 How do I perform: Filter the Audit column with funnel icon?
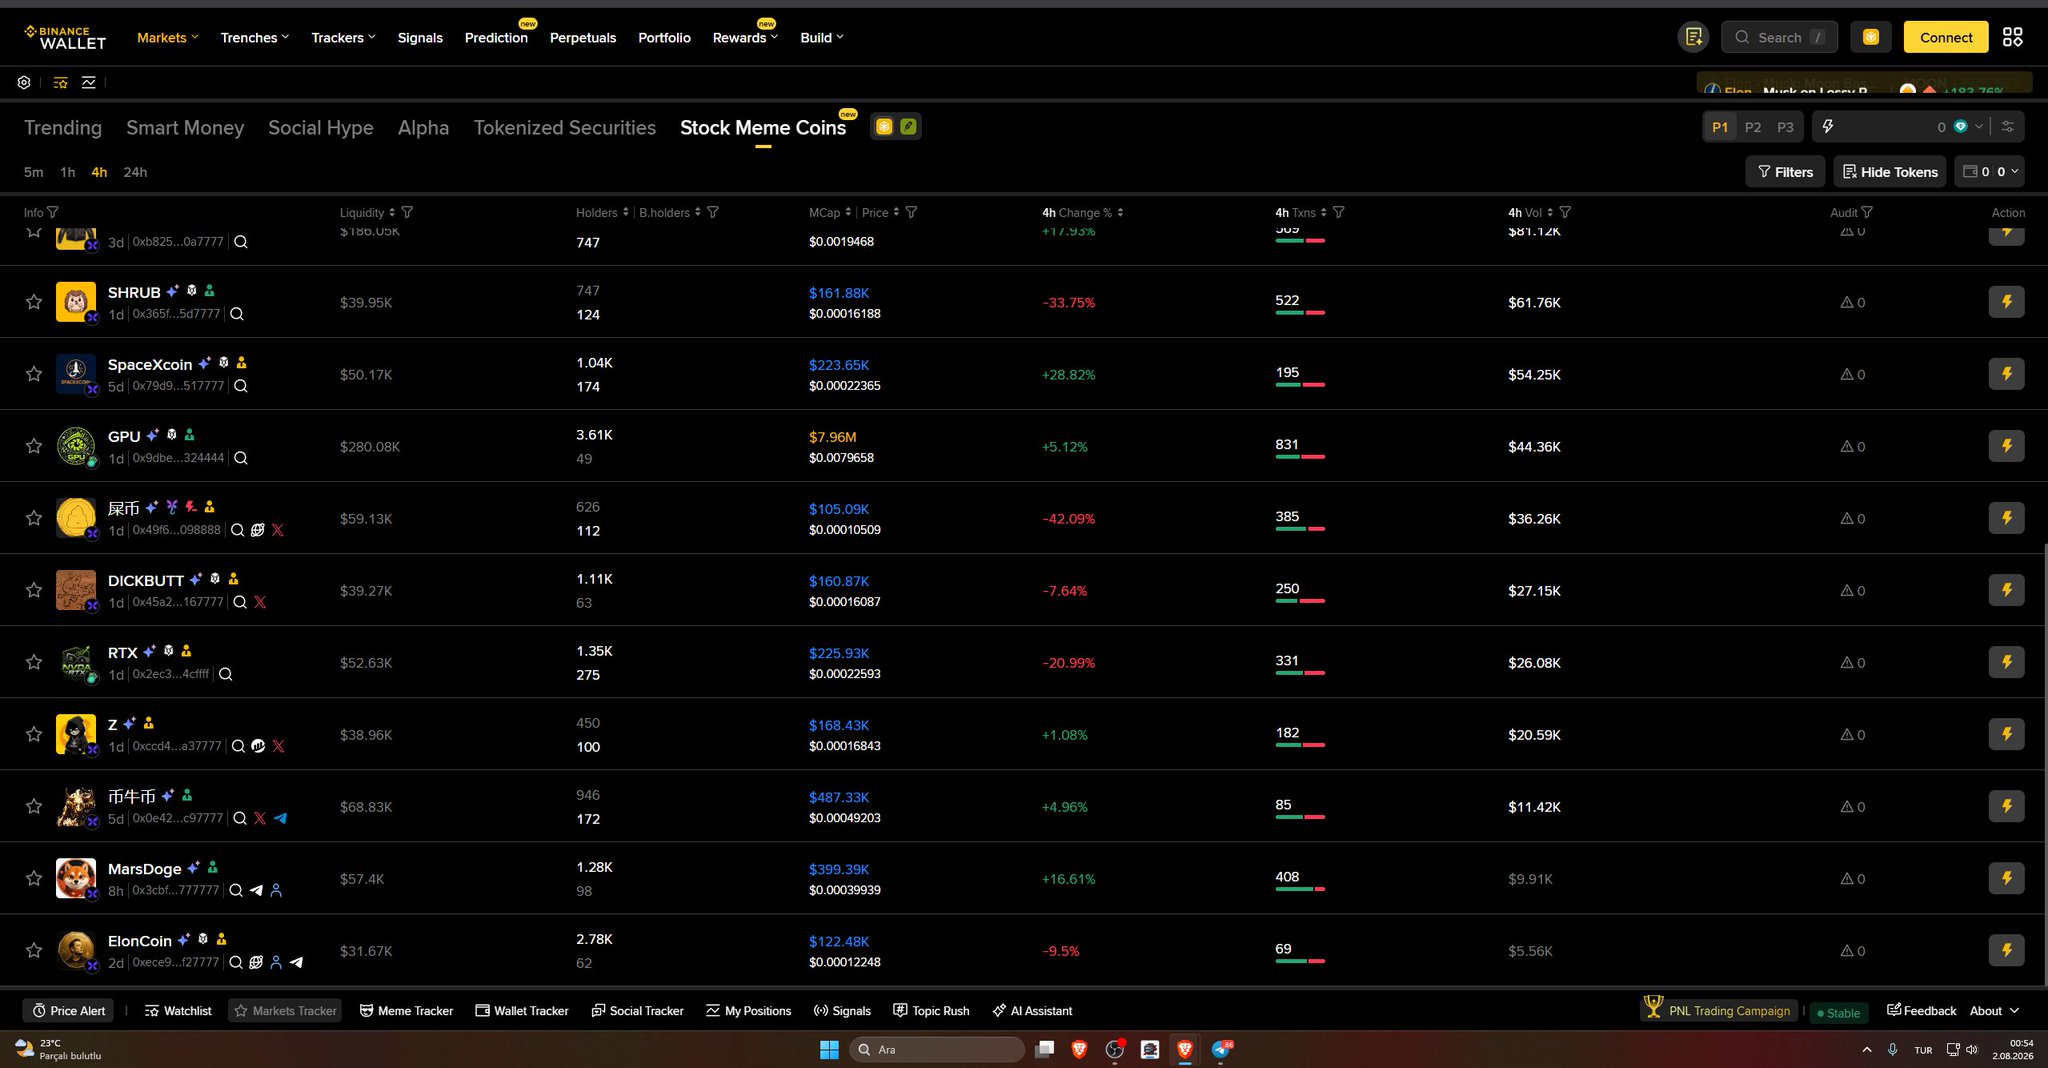(x=1867, y=213)
